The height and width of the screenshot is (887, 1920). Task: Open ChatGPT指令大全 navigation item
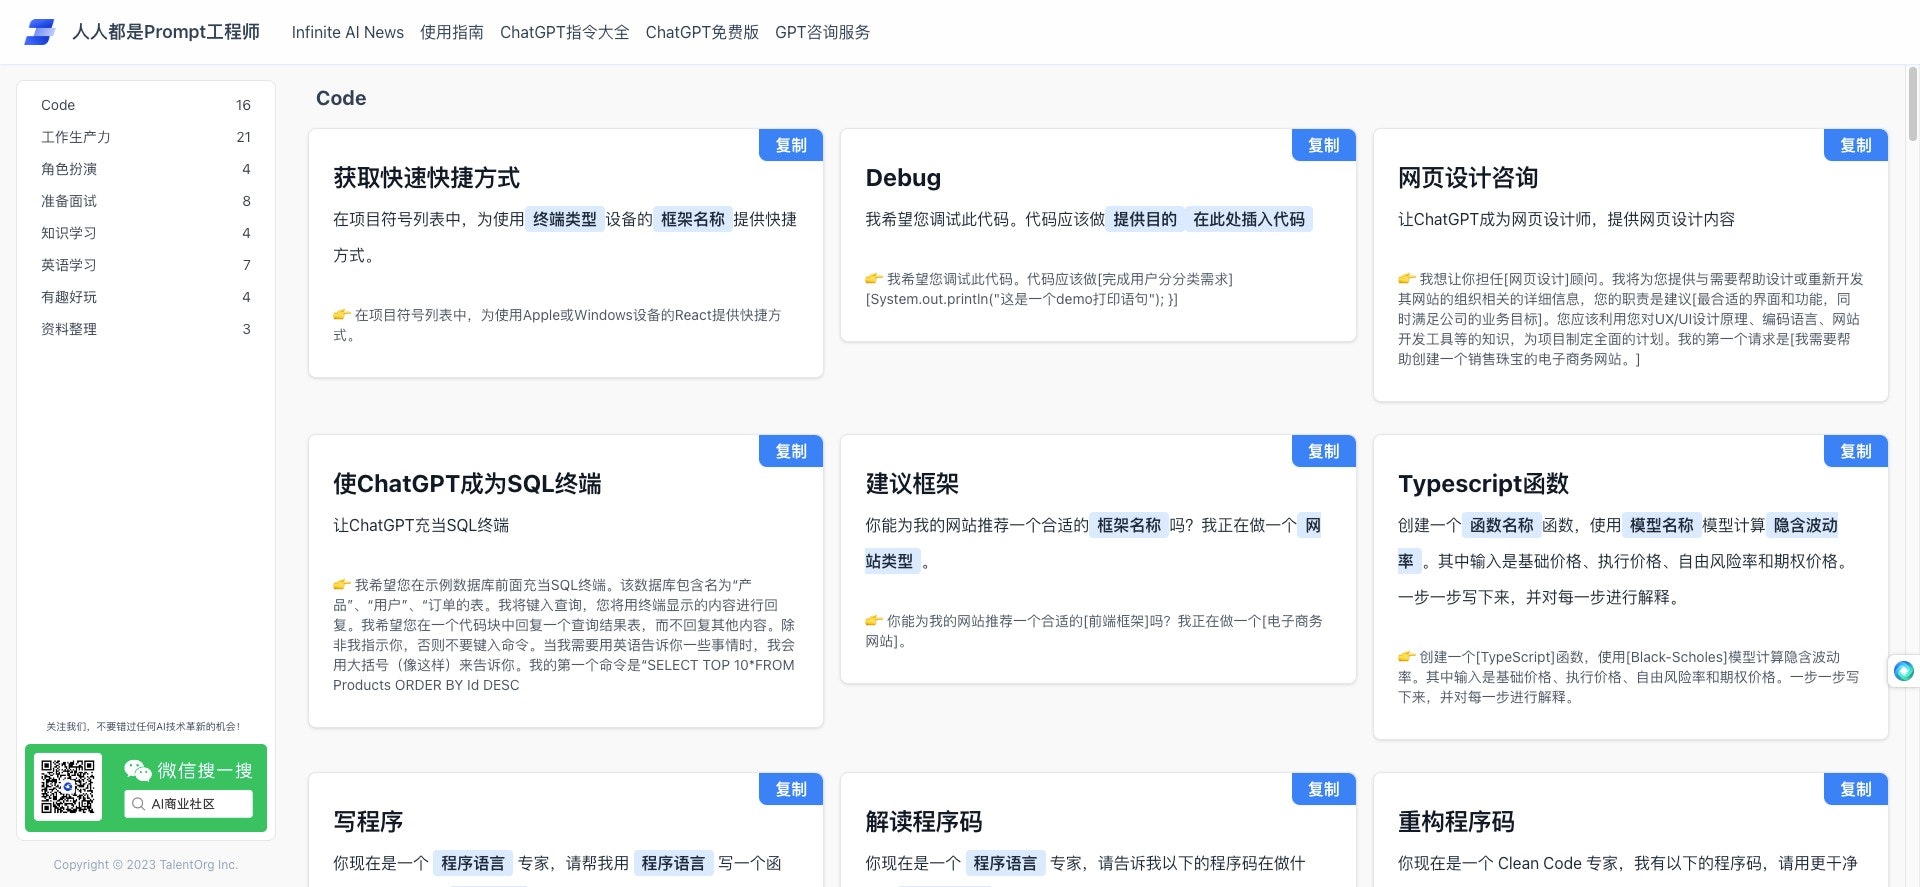pos(565,32)
